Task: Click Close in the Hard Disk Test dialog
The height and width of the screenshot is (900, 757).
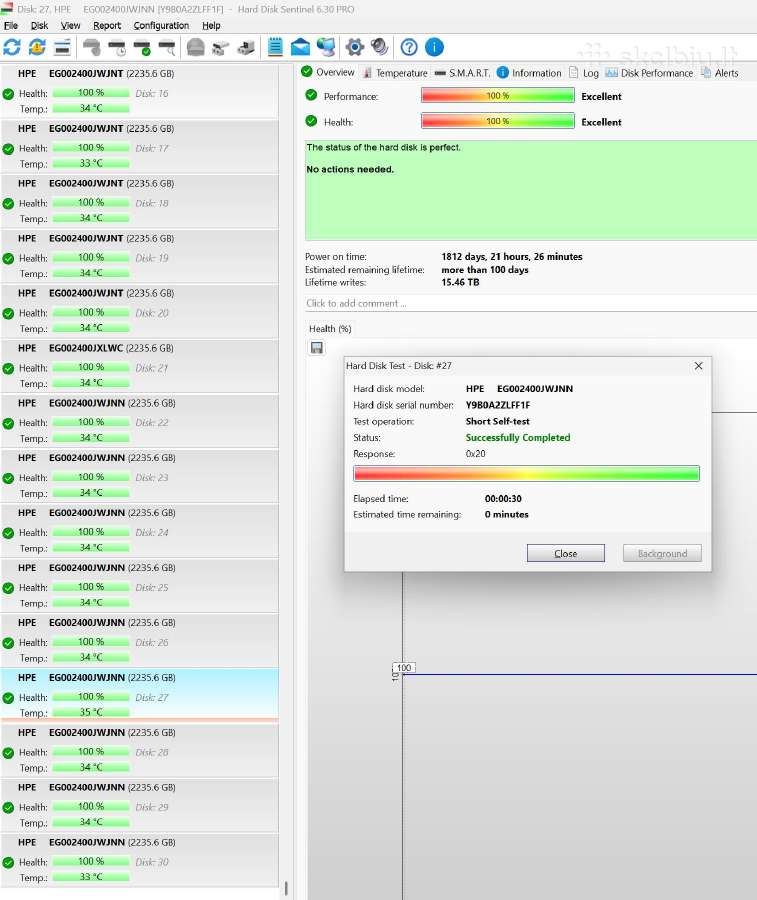Action: pos(566,553)
